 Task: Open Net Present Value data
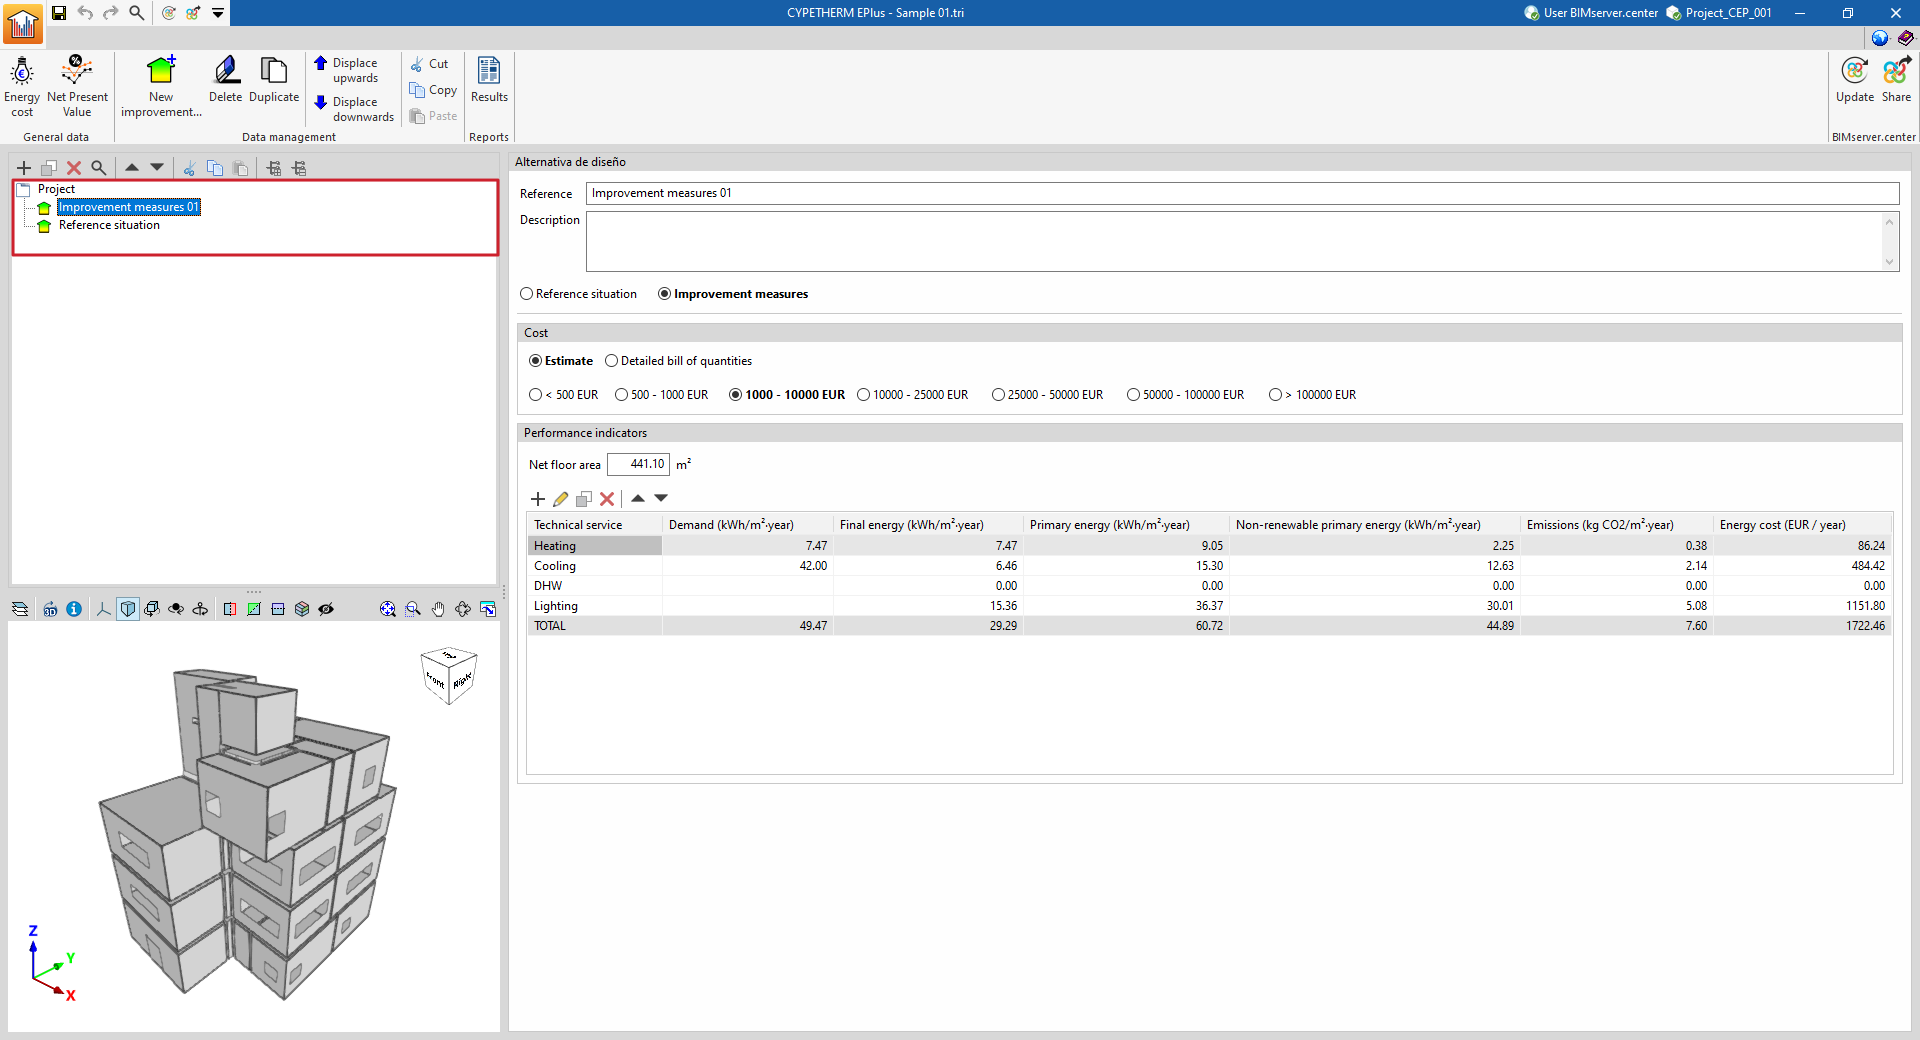point(77,85)
